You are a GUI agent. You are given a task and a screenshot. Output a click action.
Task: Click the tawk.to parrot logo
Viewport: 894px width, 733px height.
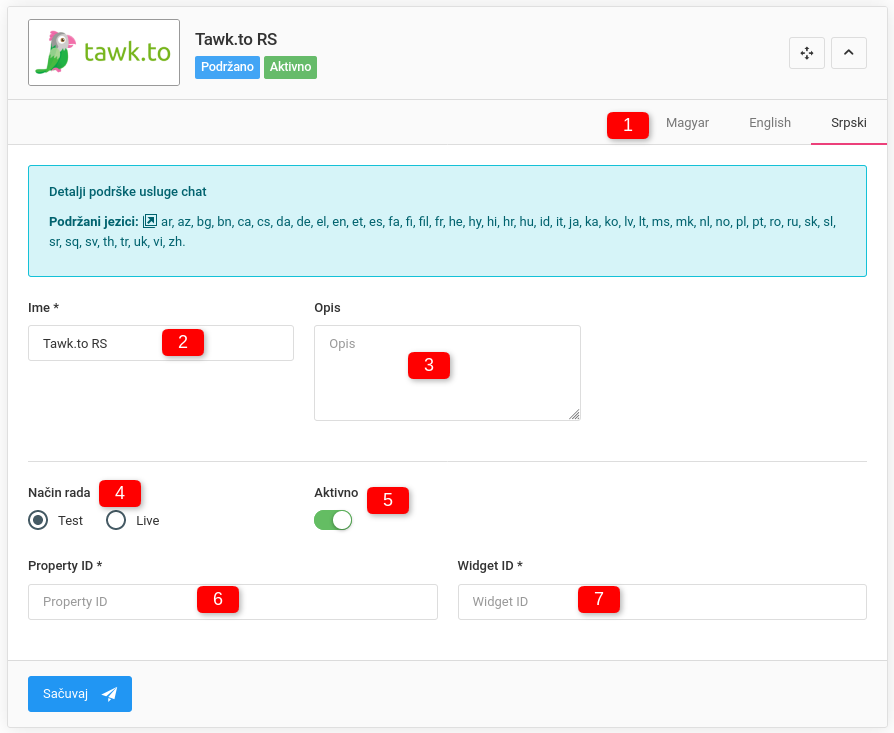pos(104,53)
